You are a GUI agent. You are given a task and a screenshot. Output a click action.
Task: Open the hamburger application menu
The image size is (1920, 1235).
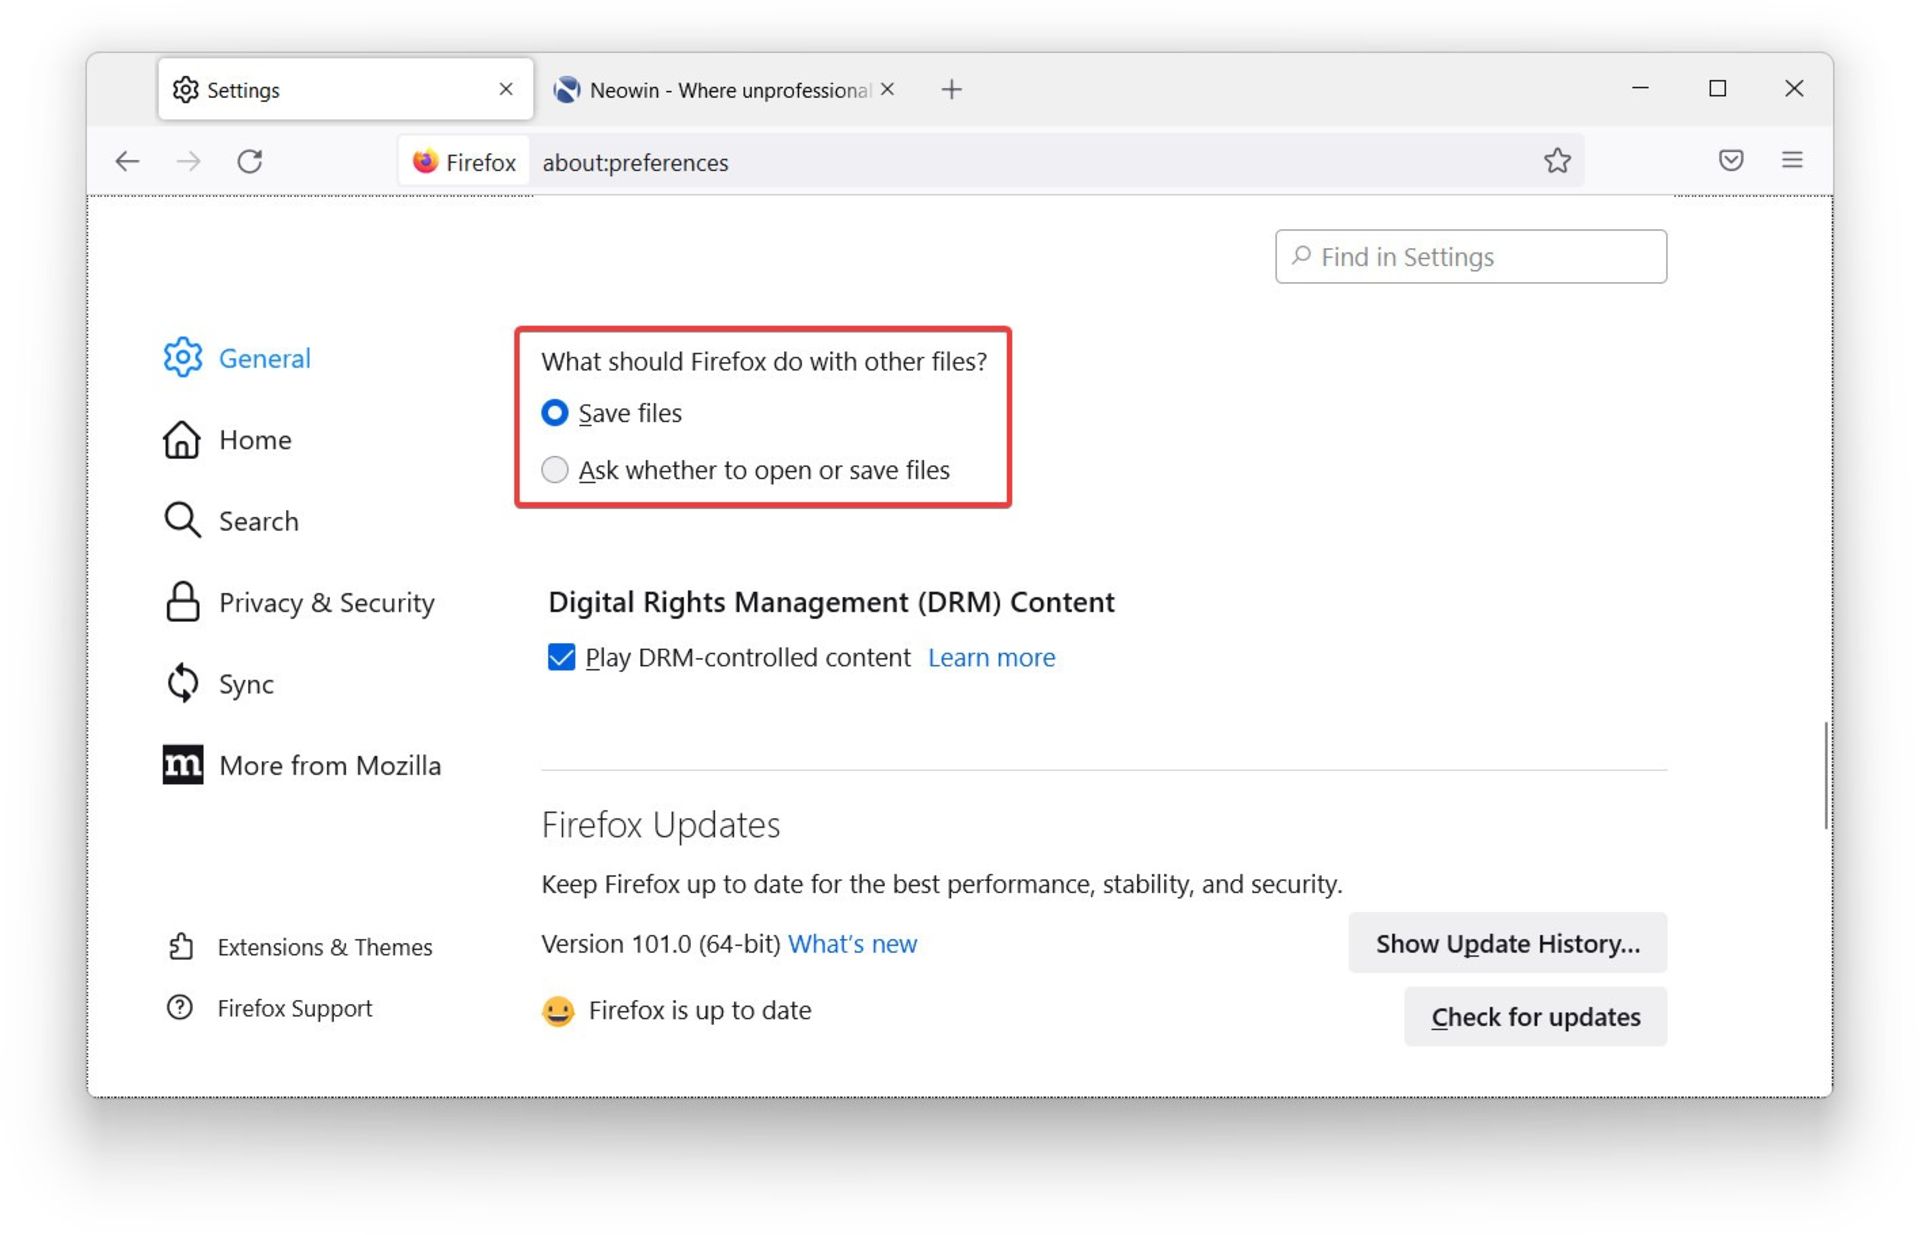tap(1791, 160)
